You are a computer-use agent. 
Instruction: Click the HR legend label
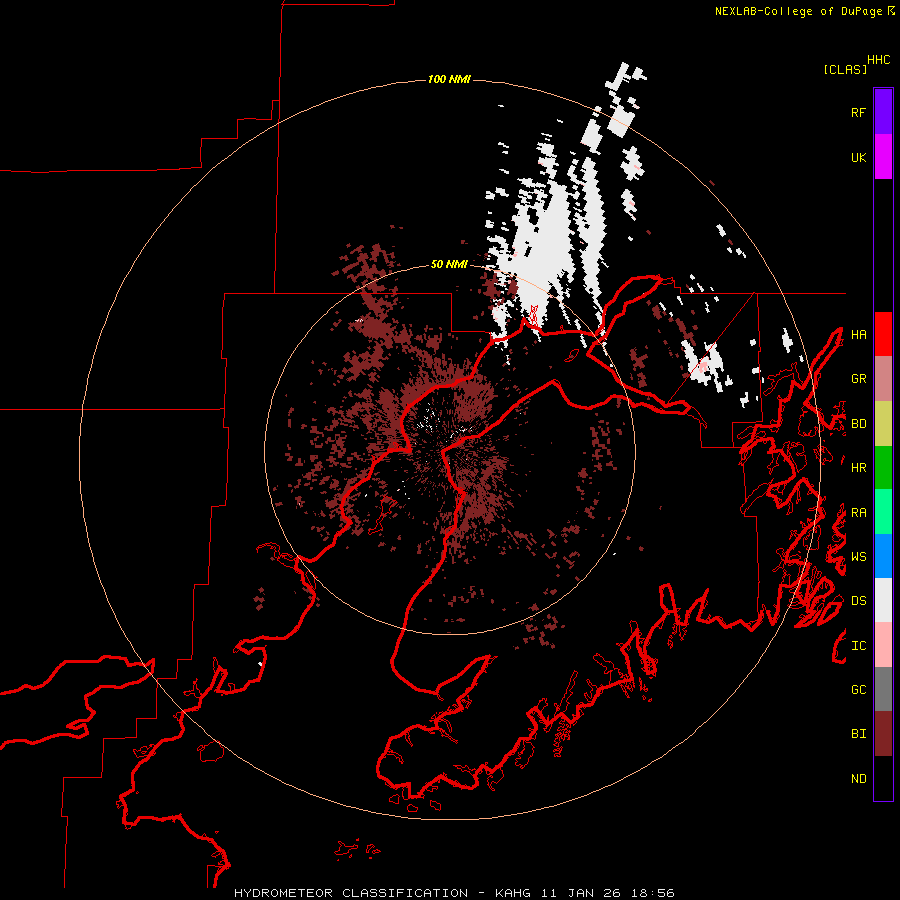(858, 468)
